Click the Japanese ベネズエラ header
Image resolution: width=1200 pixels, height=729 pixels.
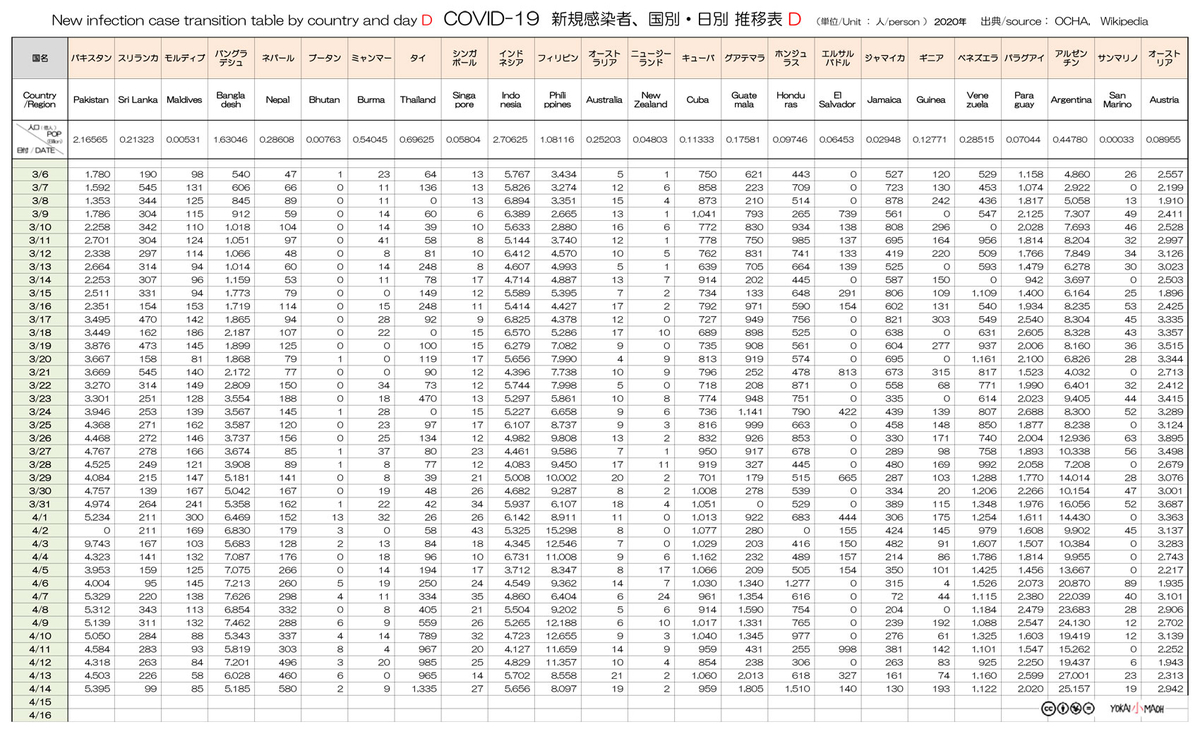click(x=977, y=59)
